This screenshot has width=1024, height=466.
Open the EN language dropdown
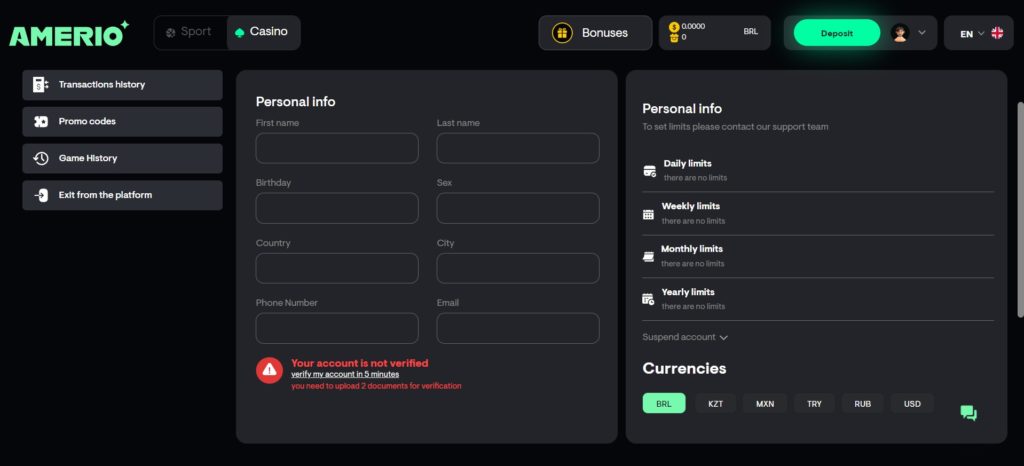972,33
